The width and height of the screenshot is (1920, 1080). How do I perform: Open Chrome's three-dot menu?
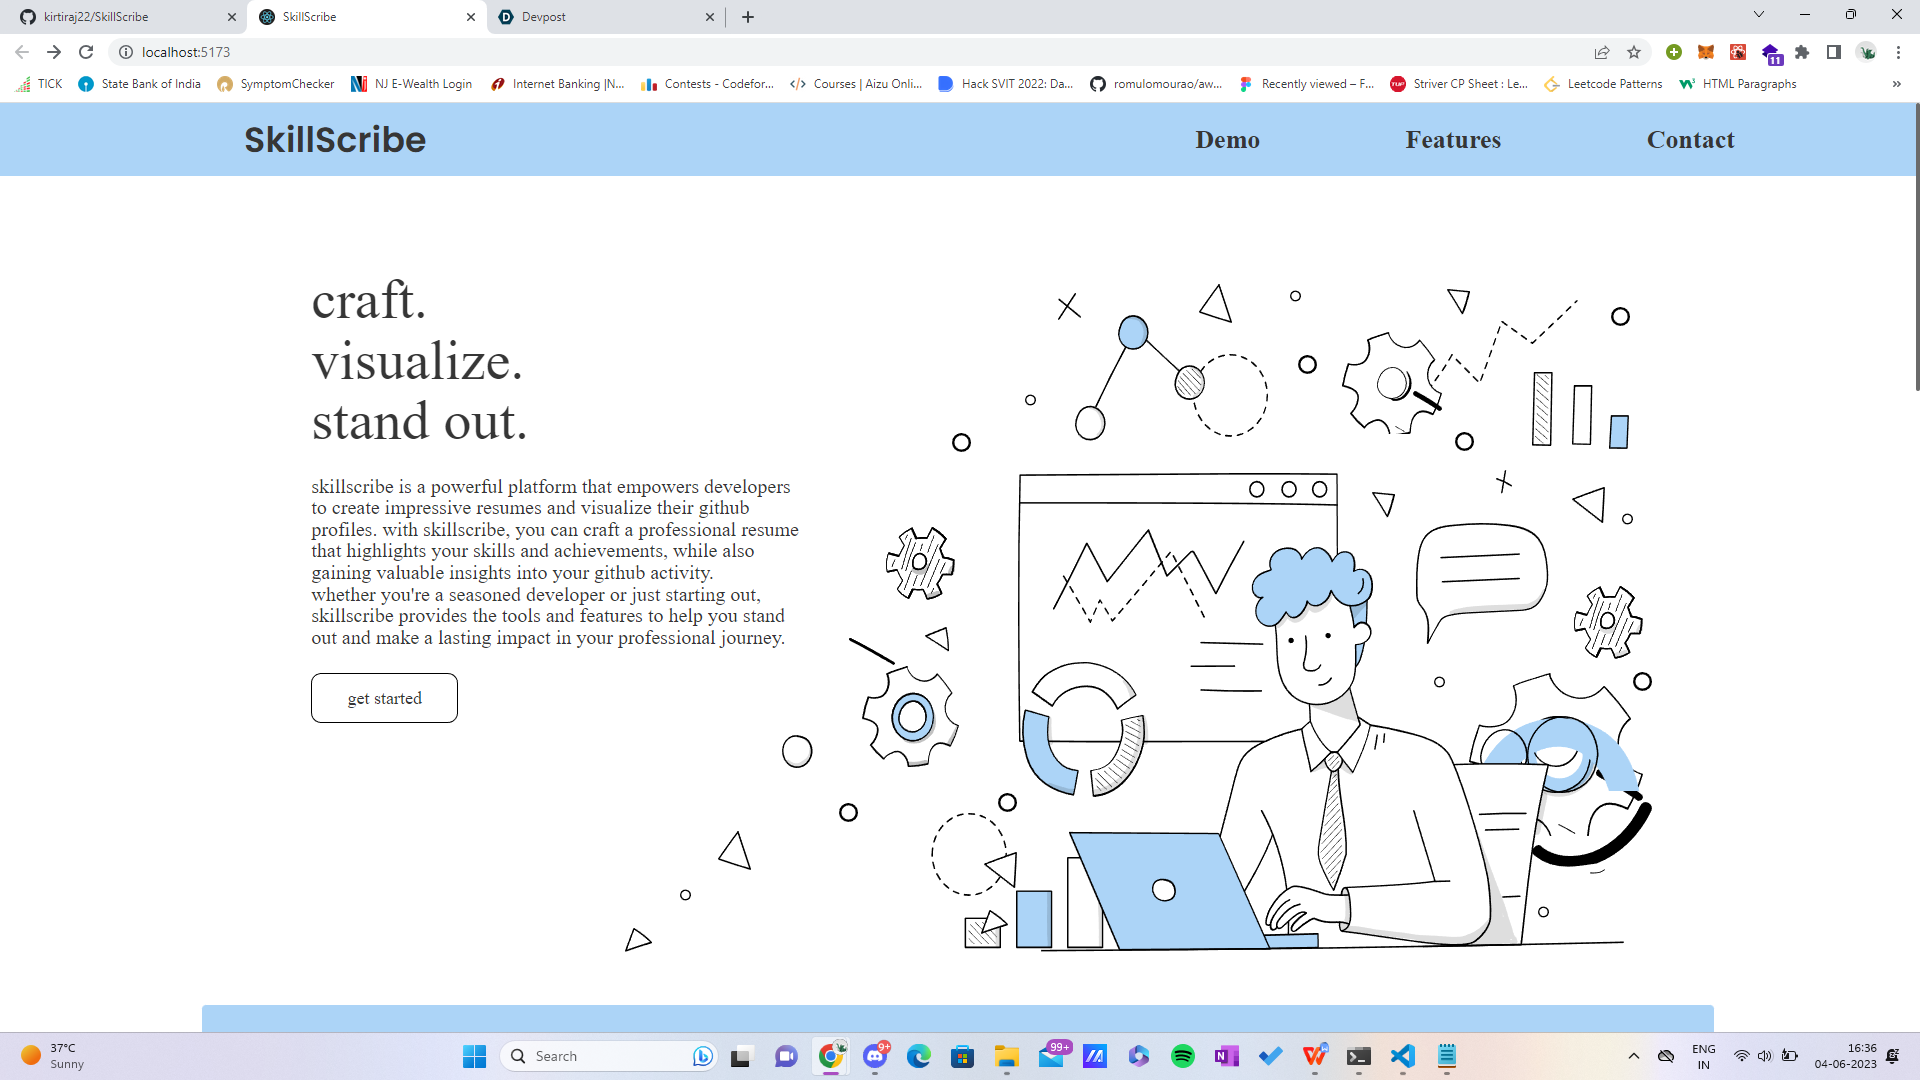click(1898, 52)
